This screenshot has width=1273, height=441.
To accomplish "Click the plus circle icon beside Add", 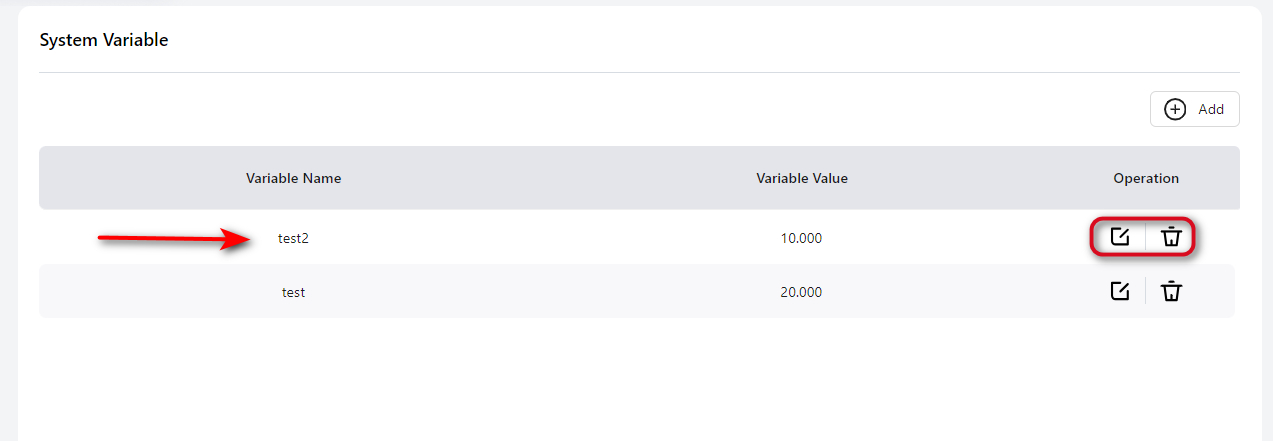I will (x=1176, y=109).
